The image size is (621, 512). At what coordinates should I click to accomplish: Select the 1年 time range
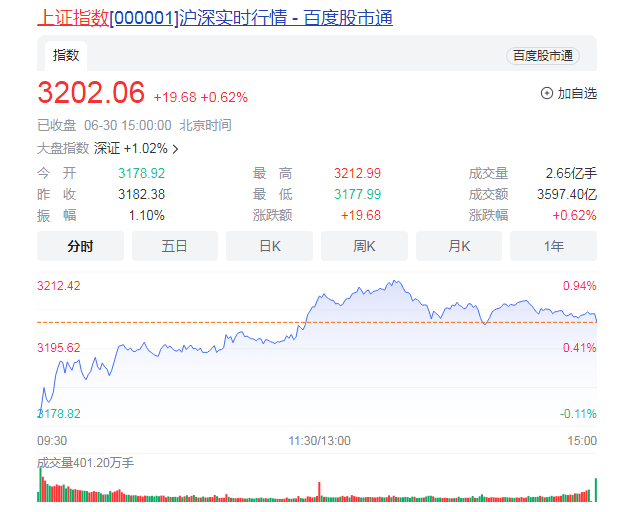(x=553, y=246)
